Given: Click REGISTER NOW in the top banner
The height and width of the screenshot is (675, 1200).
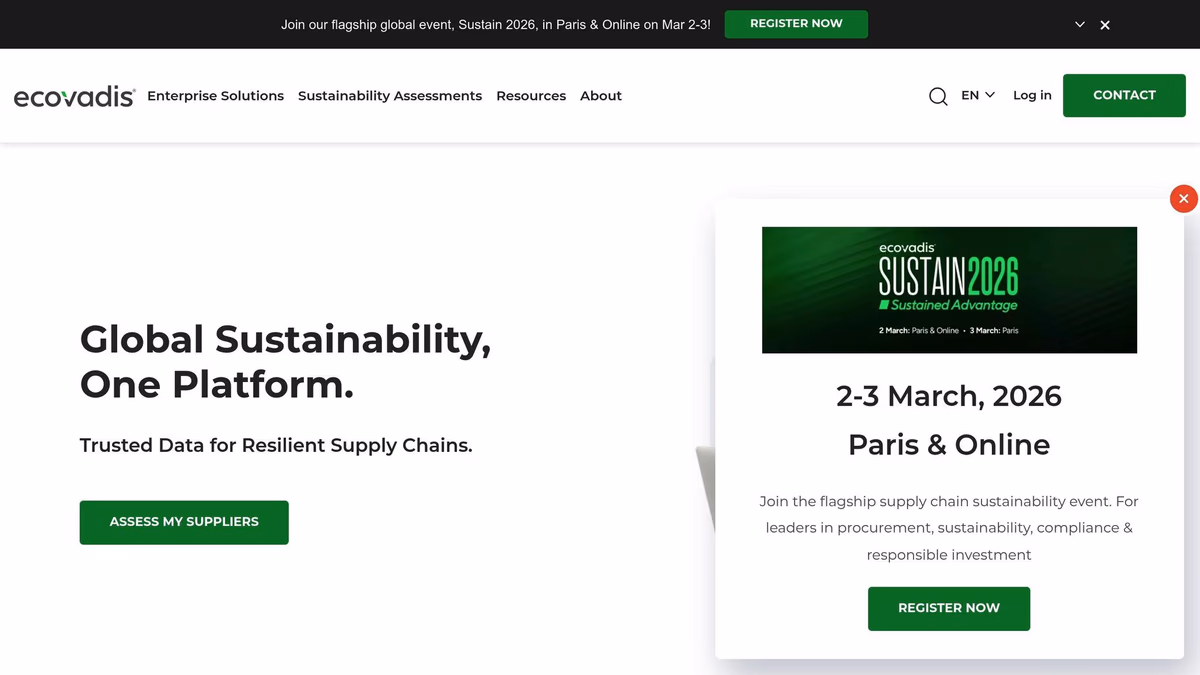Looking at the screenshot, I should coord(796,24).
